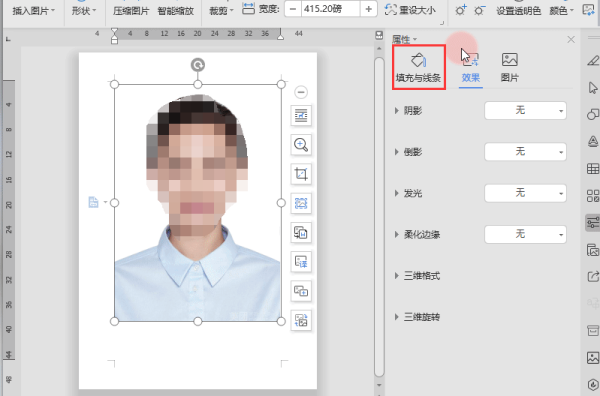Image resolution: width=600 pixels, height=396 pixels.
Task: Click the 重设大小 button
Action: pos(410,10)
